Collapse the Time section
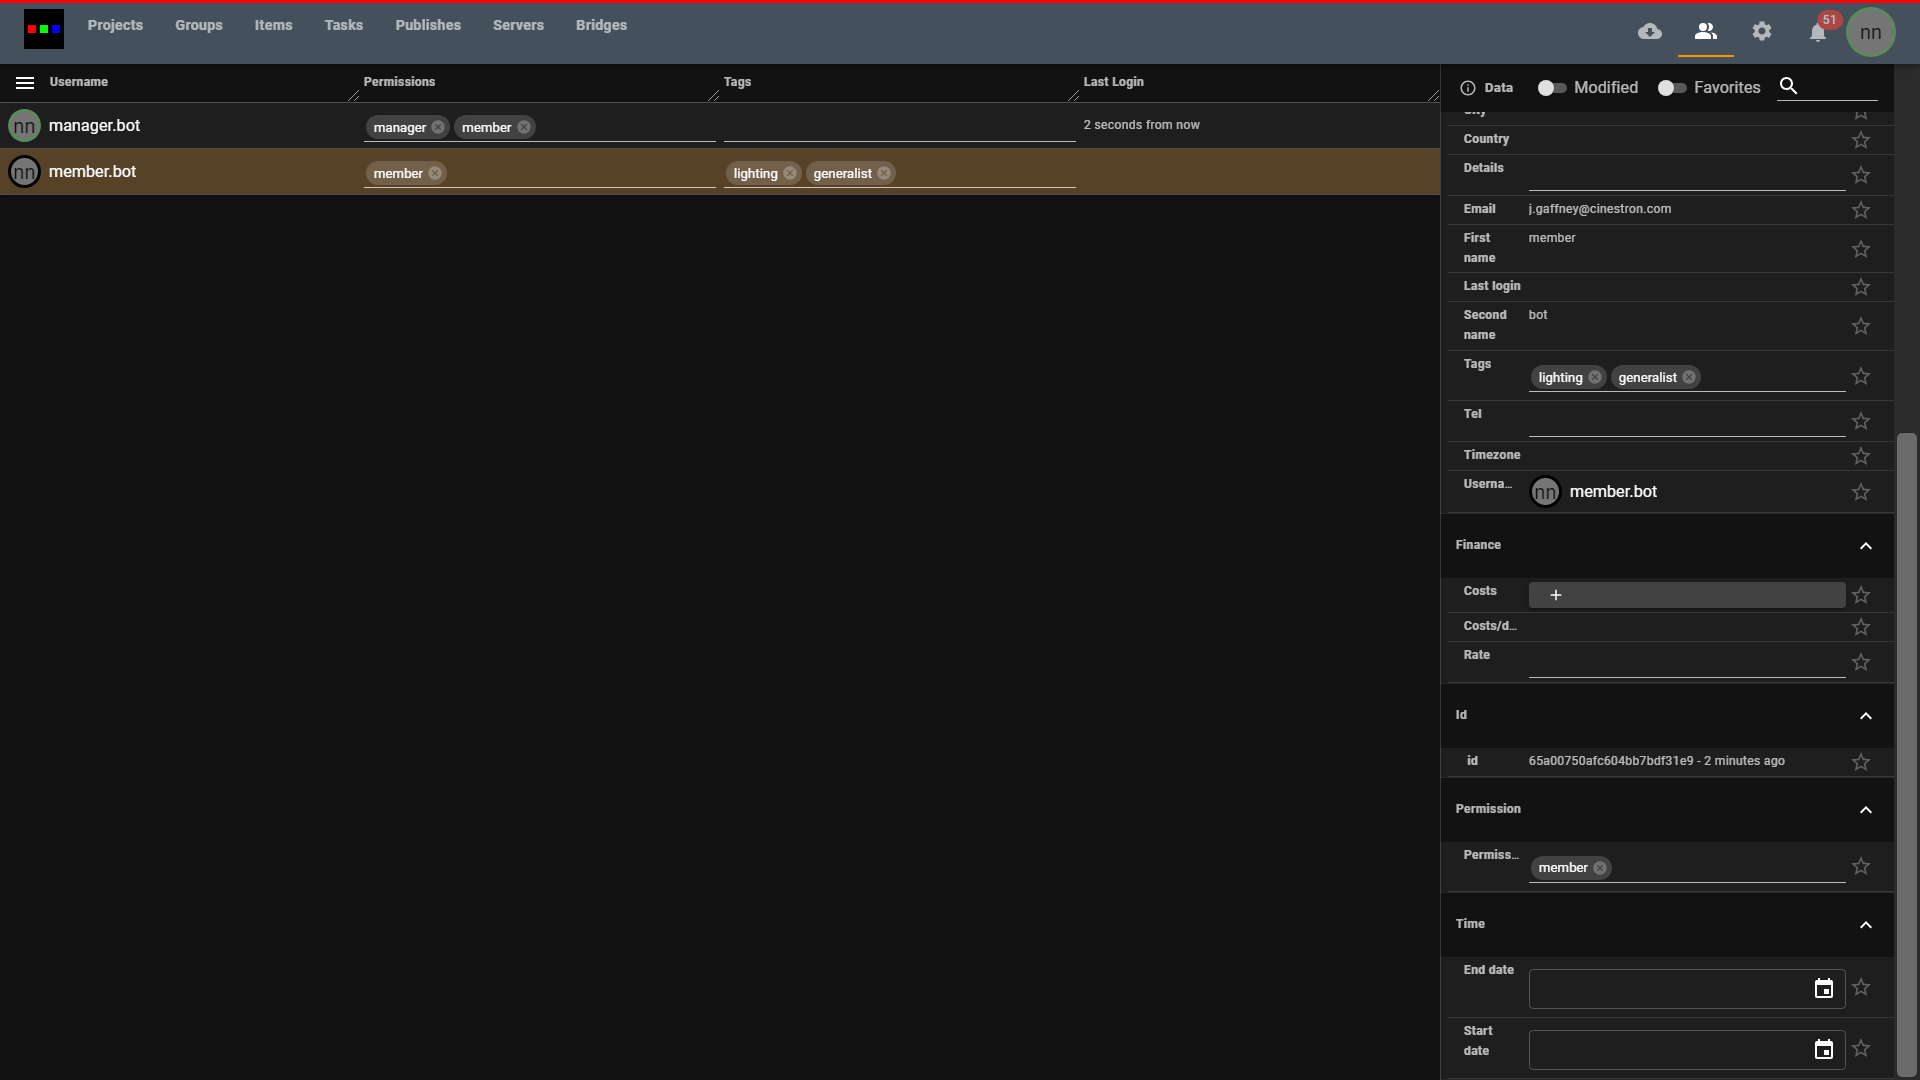 coord(1866,925)
